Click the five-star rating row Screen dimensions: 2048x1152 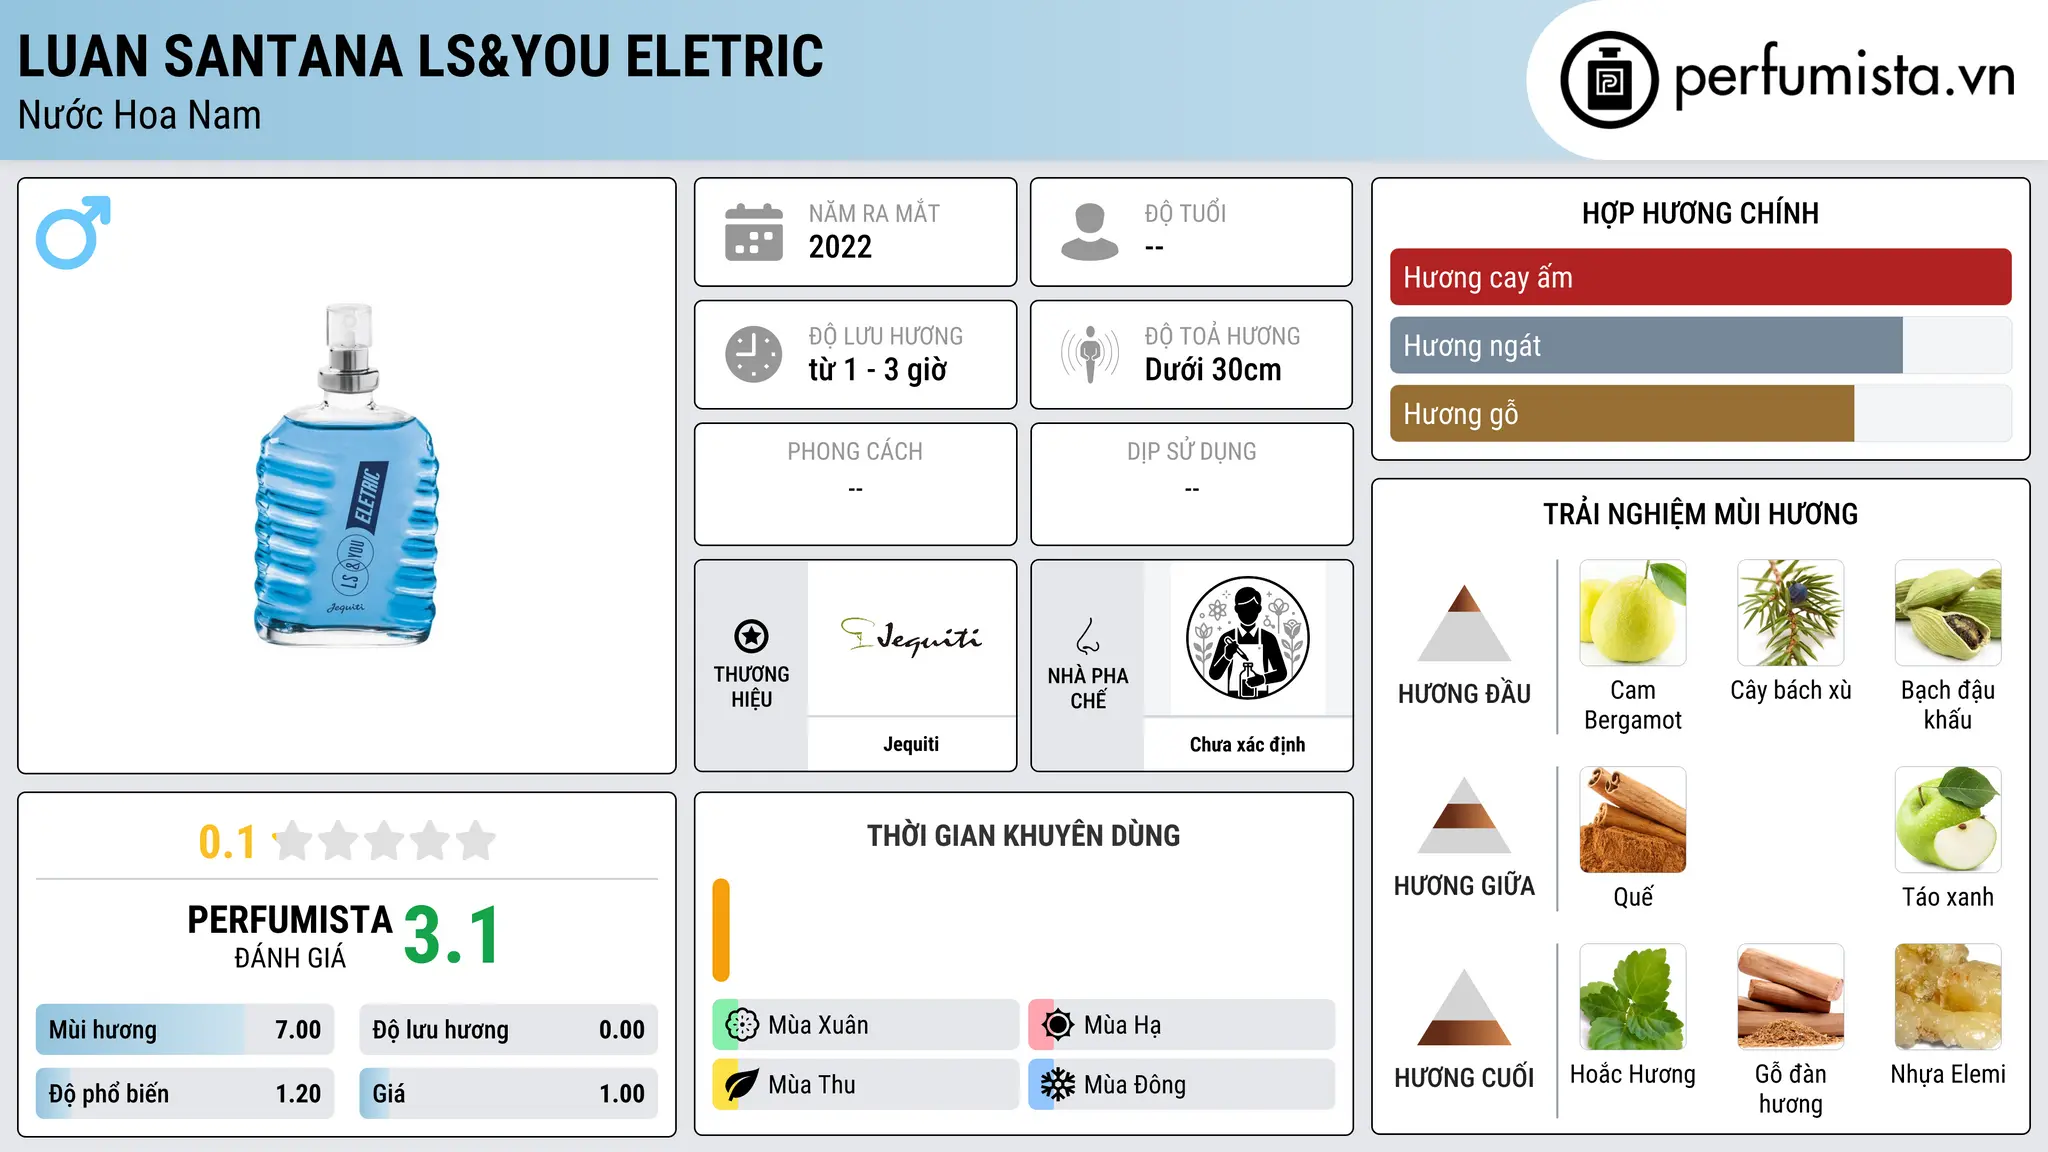[384, 841]
